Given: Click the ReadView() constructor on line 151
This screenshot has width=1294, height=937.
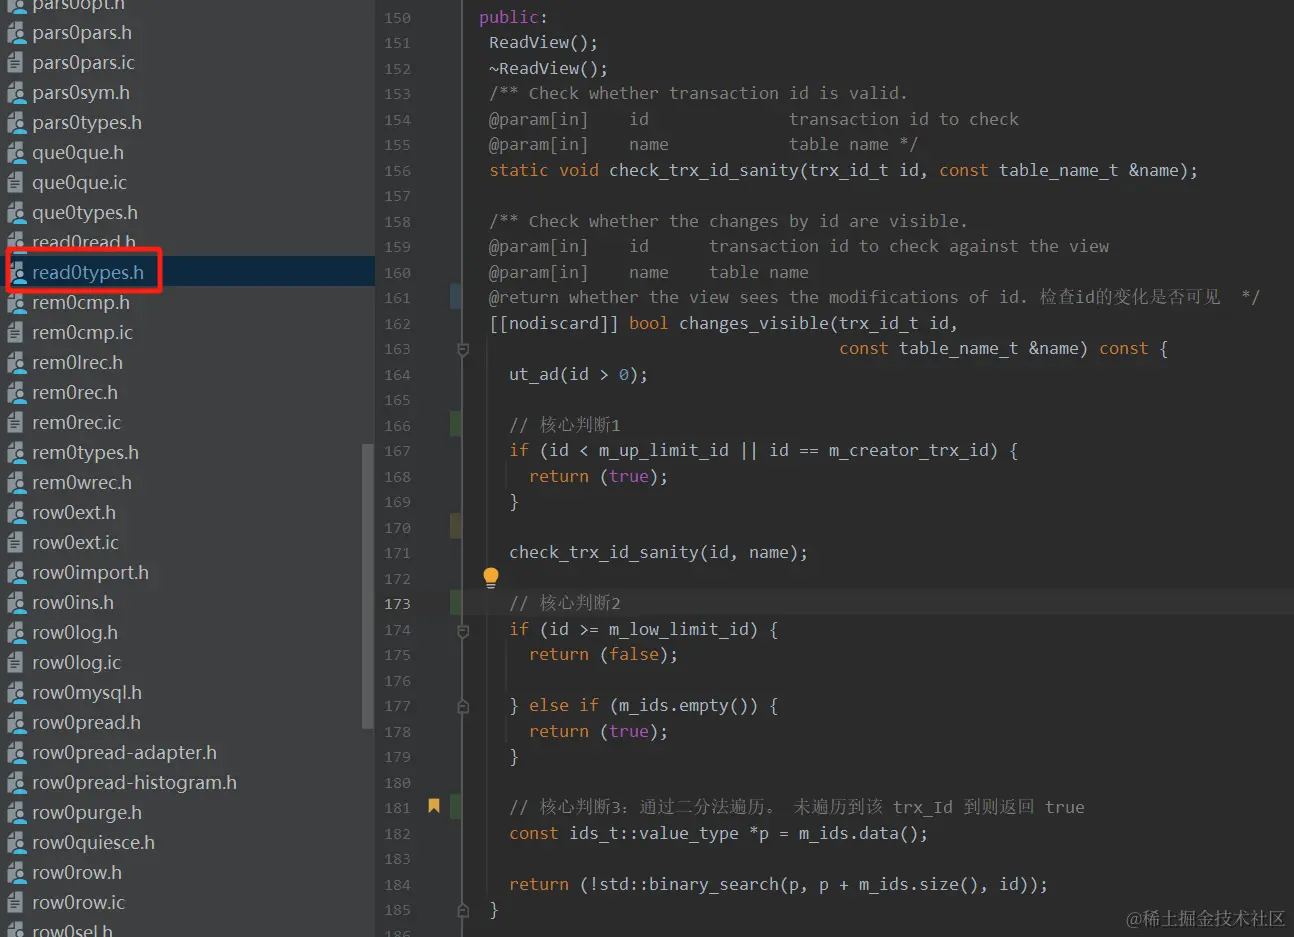Looking at the screenshot, I should point(543,42).
